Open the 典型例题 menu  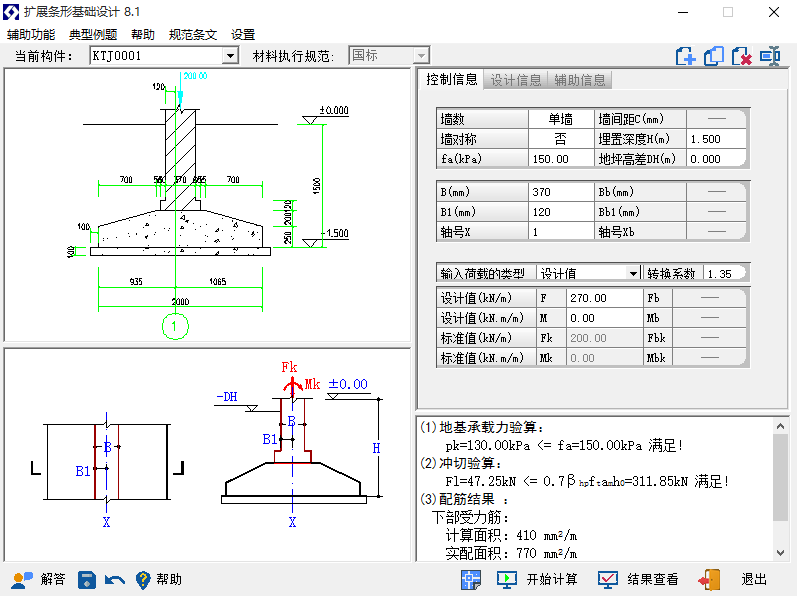(93, 35)
